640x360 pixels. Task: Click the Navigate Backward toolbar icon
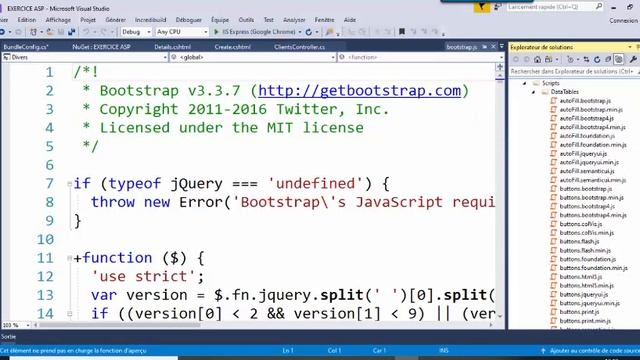(2, 32)
